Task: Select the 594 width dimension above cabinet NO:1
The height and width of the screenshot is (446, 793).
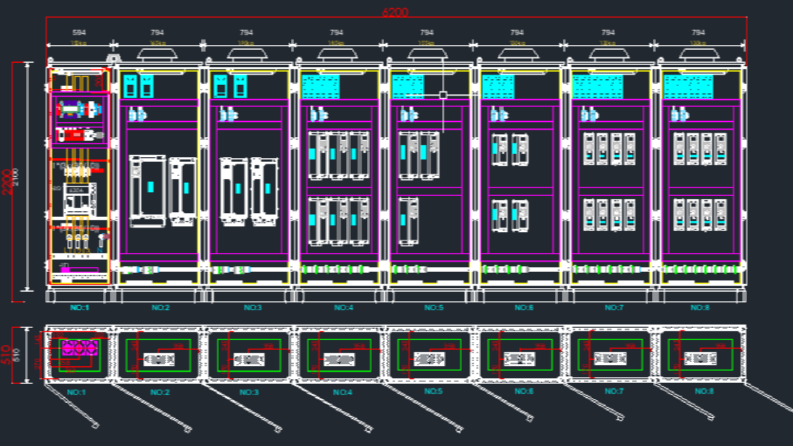Action: 79,32
